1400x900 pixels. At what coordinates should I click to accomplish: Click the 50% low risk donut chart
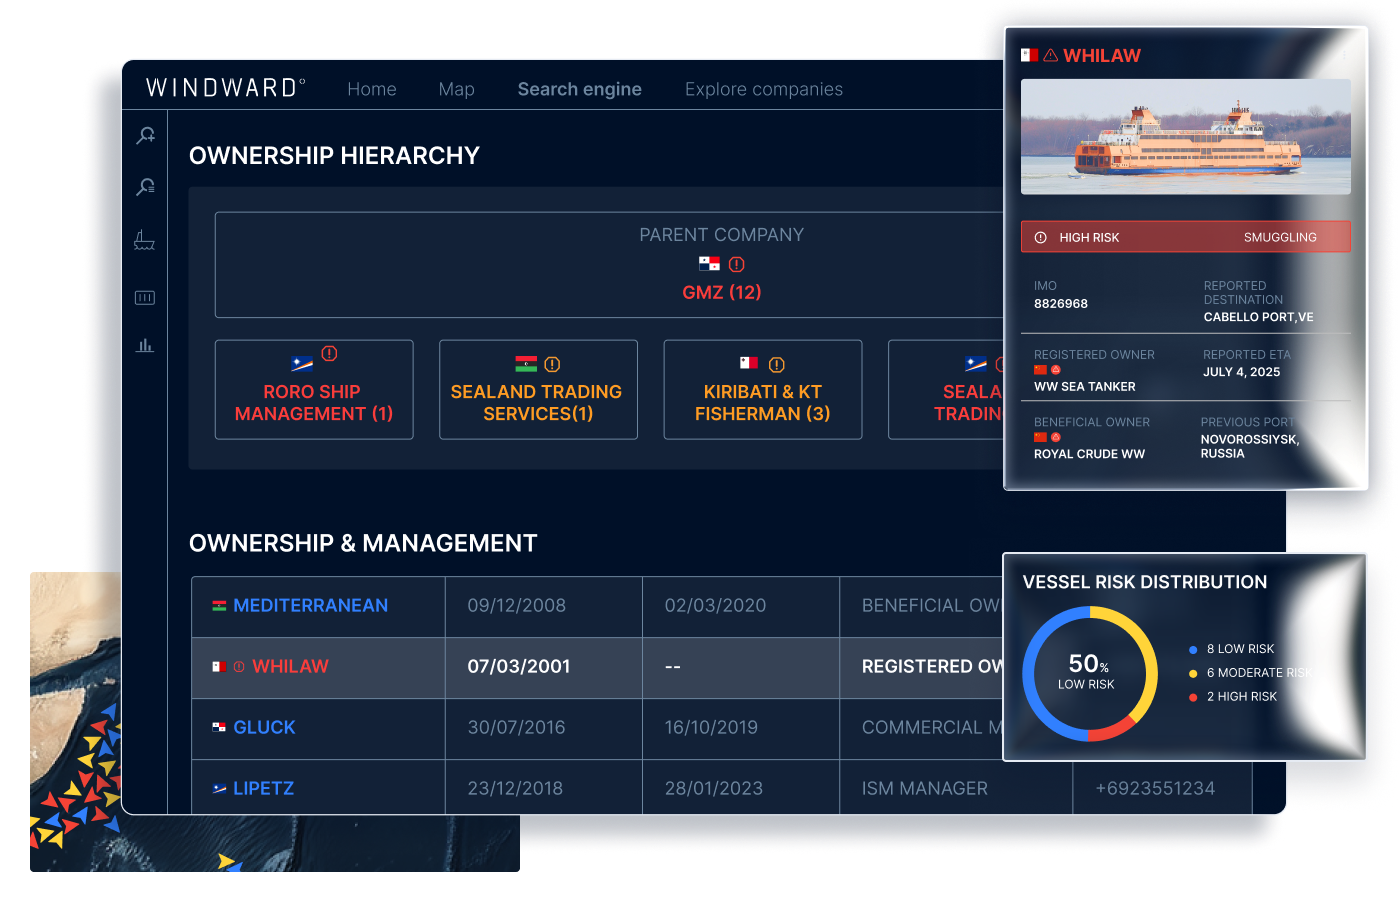click(1089, 673)
